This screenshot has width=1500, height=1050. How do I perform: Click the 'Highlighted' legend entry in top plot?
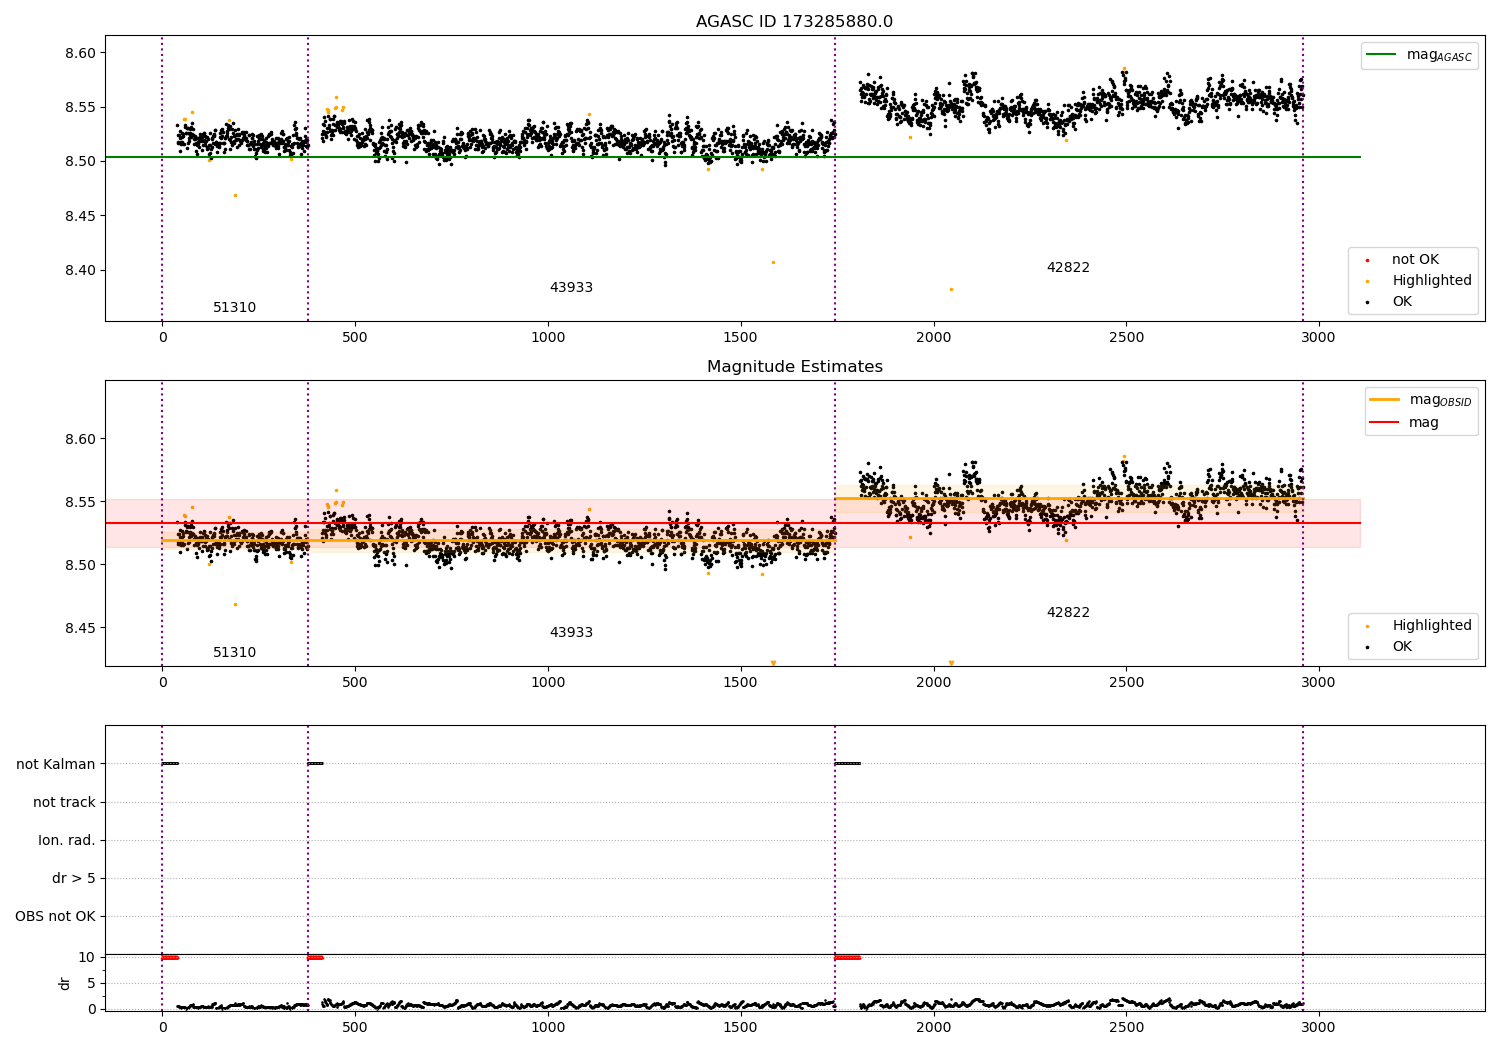tap(1419, 281)
